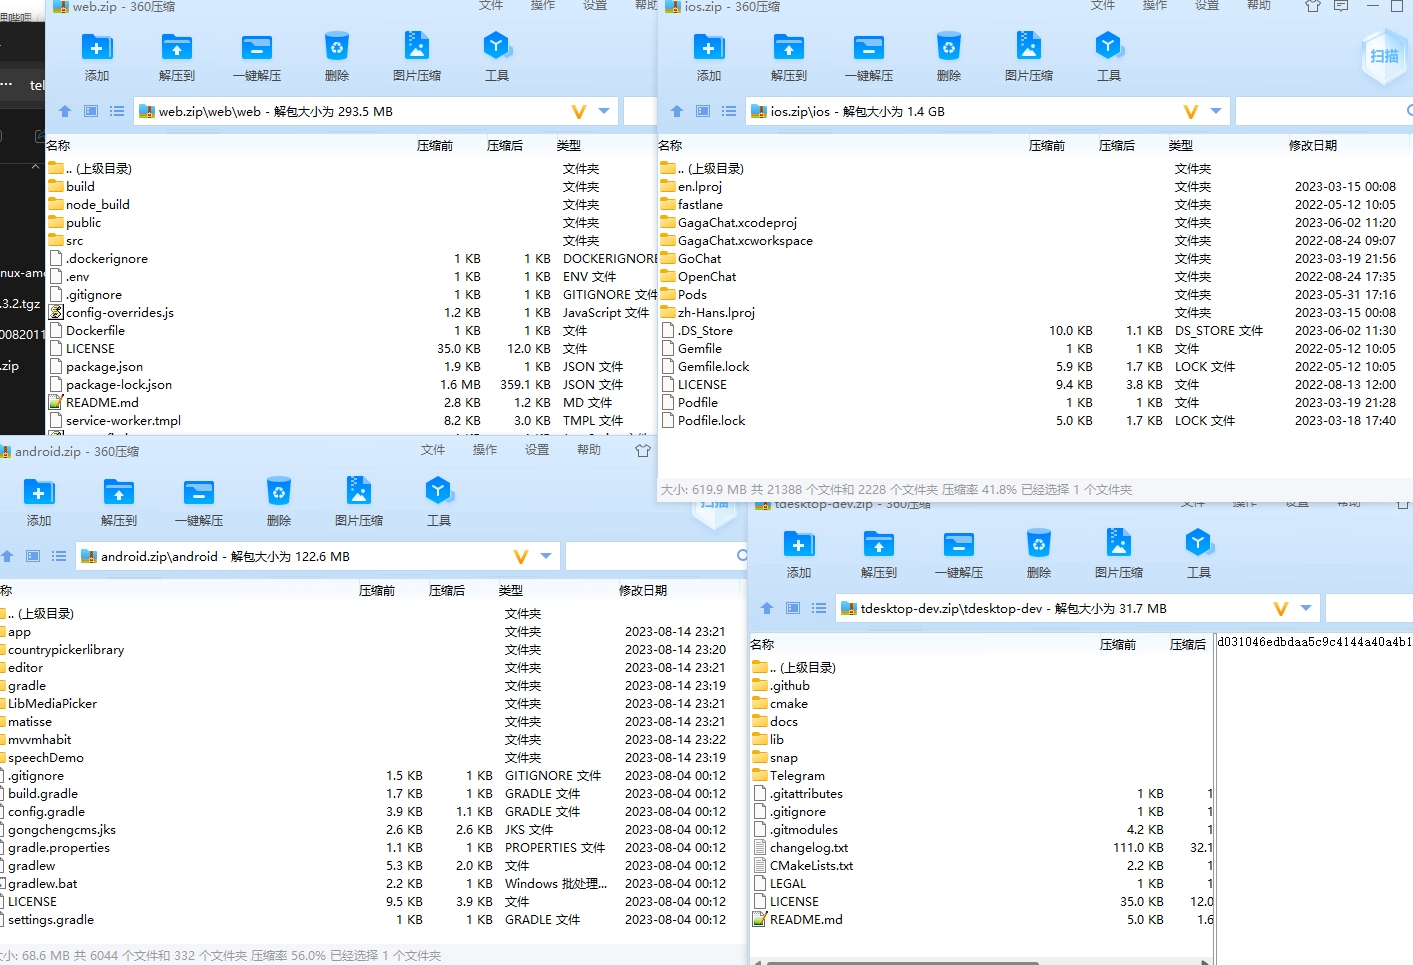Sort by 压缩后 column in ios.zip window

coord(1117,146)
